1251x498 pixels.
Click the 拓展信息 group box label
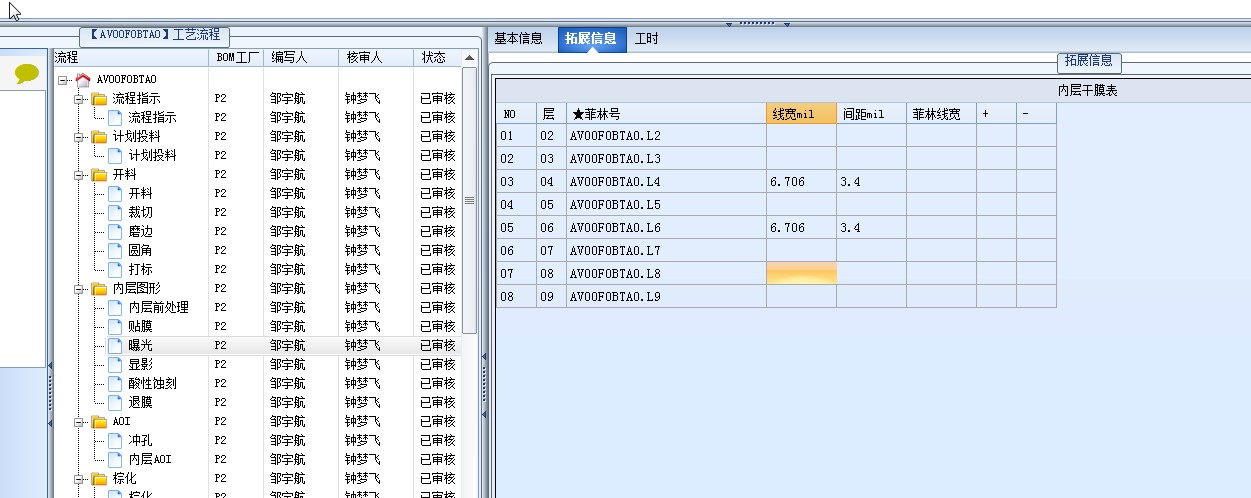(1089, 61)
